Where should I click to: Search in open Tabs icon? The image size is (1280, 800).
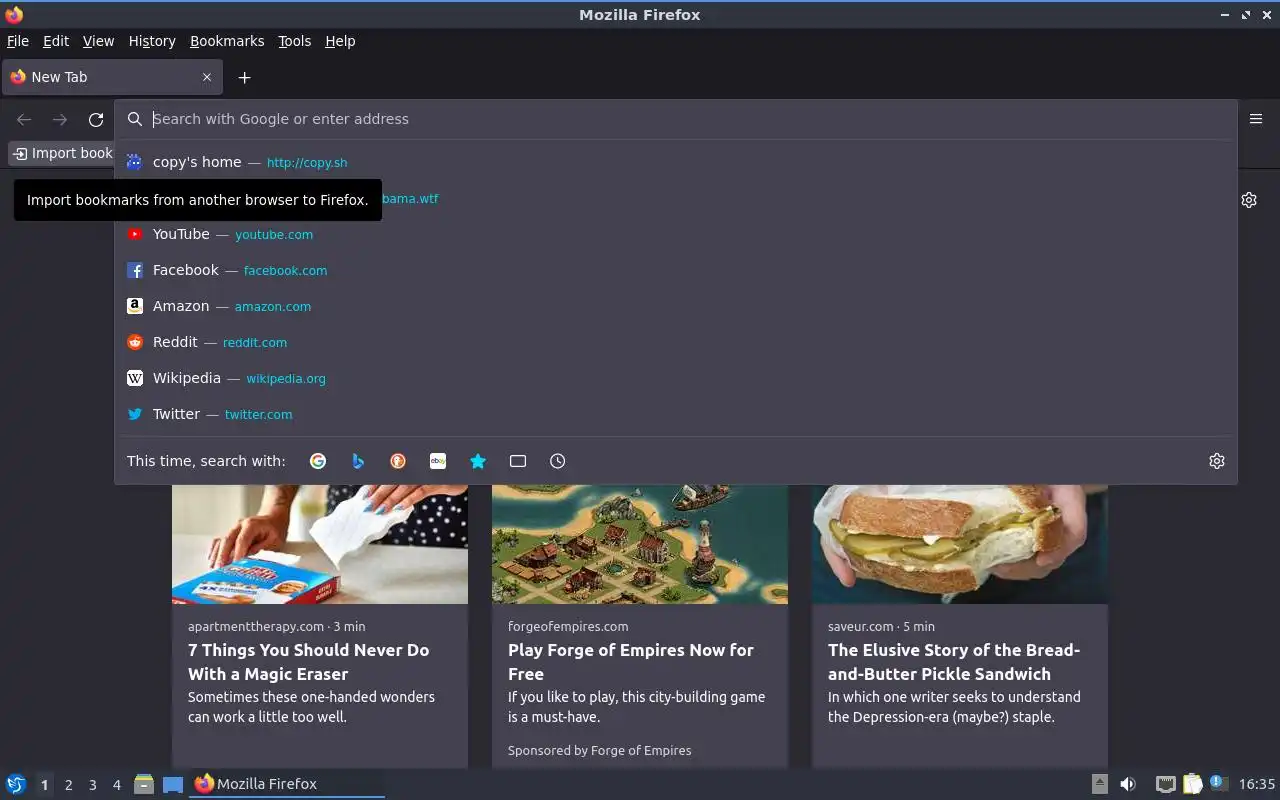tap(518, 461)
